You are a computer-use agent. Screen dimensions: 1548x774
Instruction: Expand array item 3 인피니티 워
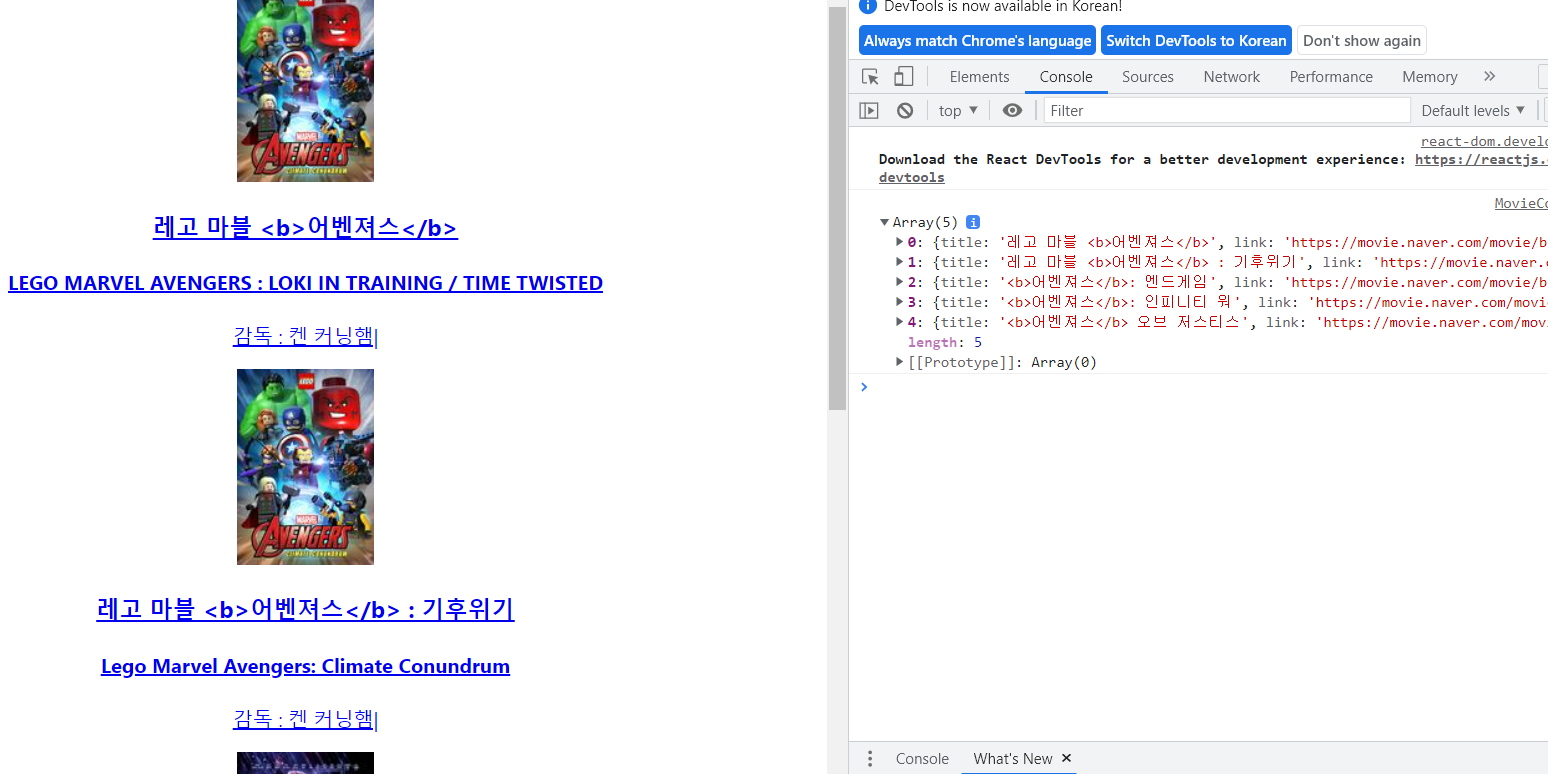pos(899,302)
